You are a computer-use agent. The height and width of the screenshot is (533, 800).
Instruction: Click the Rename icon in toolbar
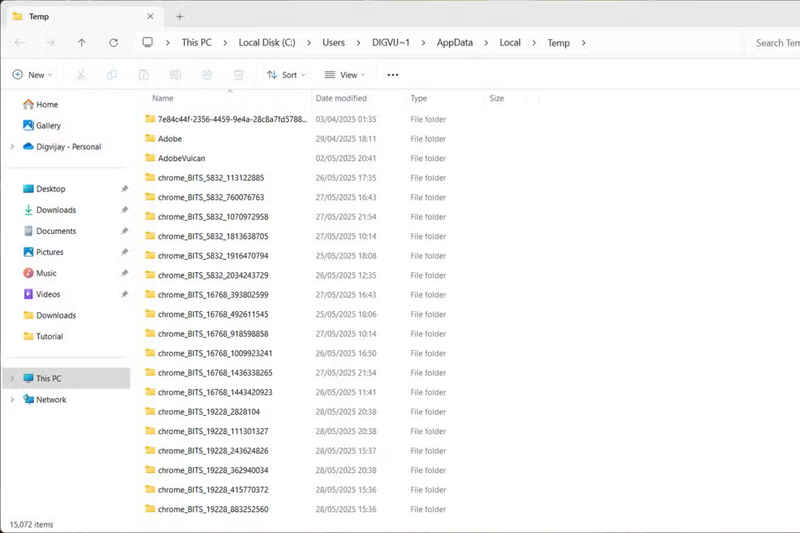coord(175,75)
